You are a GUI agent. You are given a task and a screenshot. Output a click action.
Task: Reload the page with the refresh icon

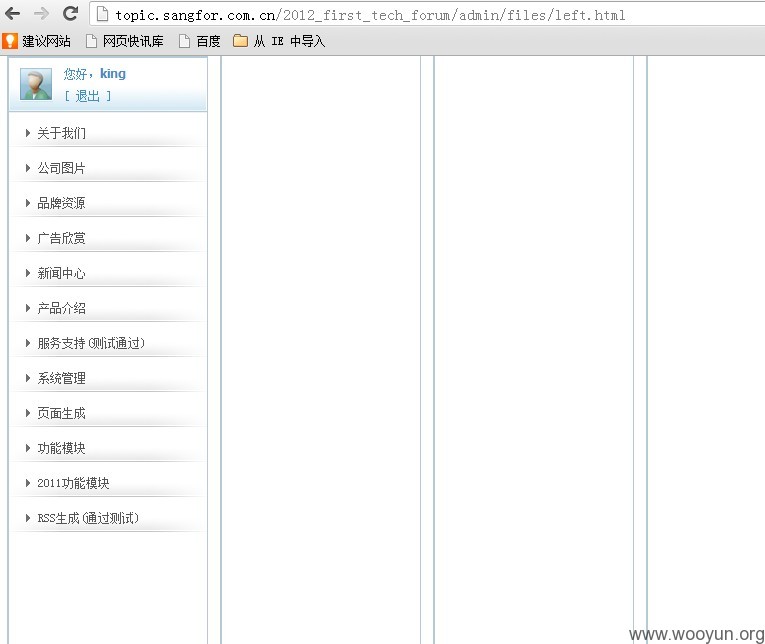point(71,13)
